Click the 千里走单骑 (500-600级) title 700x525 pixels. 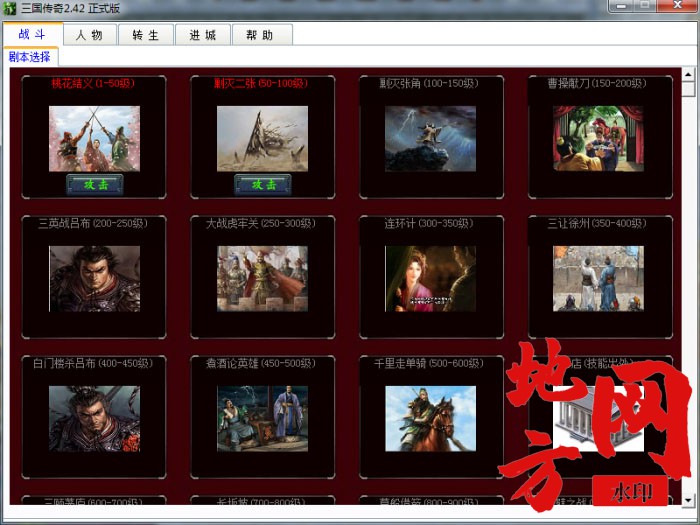click(x=429, y=363)
